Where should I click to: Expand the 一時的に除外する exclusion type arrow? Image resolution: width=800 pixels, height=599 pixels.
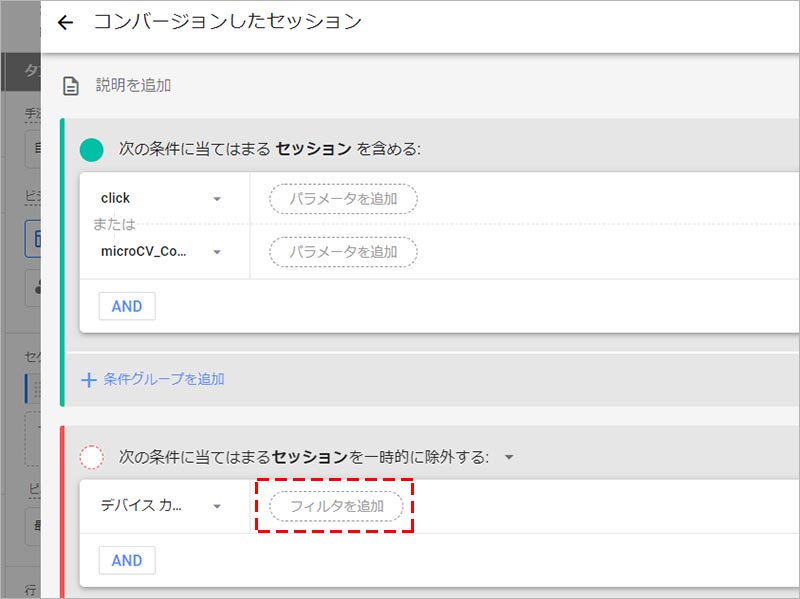[509, 458]
